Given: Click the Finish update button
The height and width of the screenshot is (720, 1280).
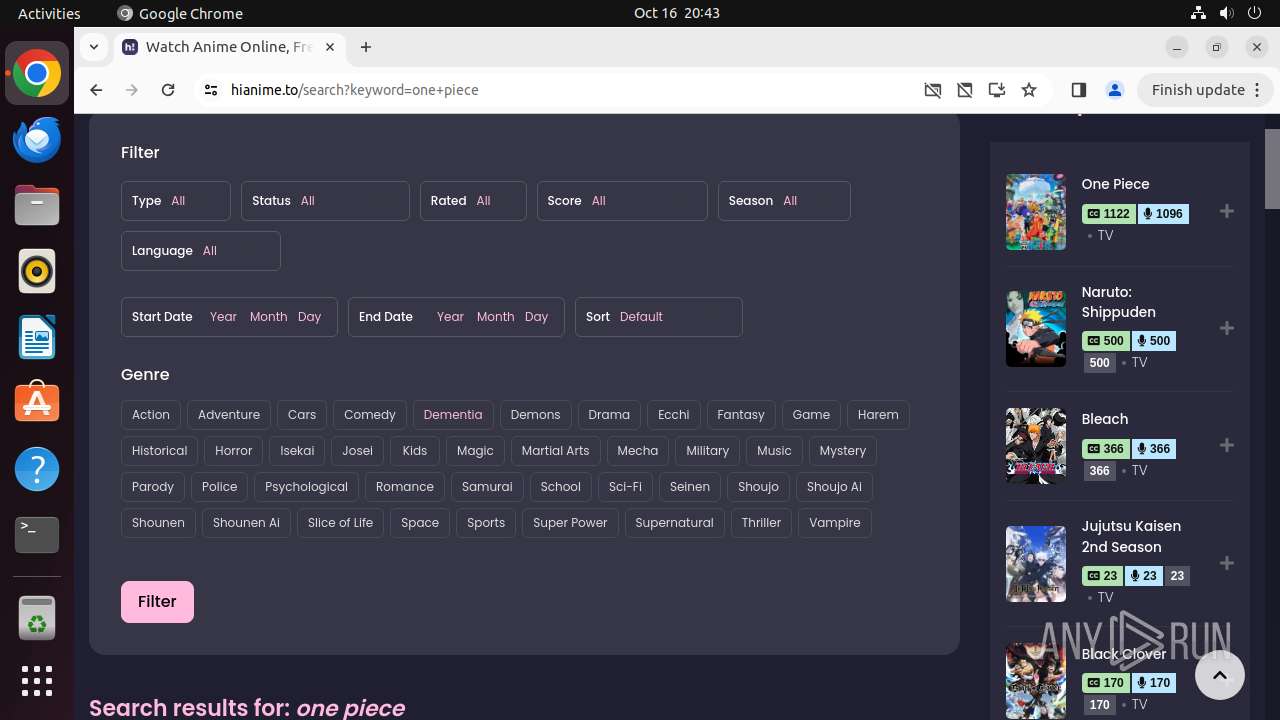Looking at the screenshot, I should point(1205,90).
